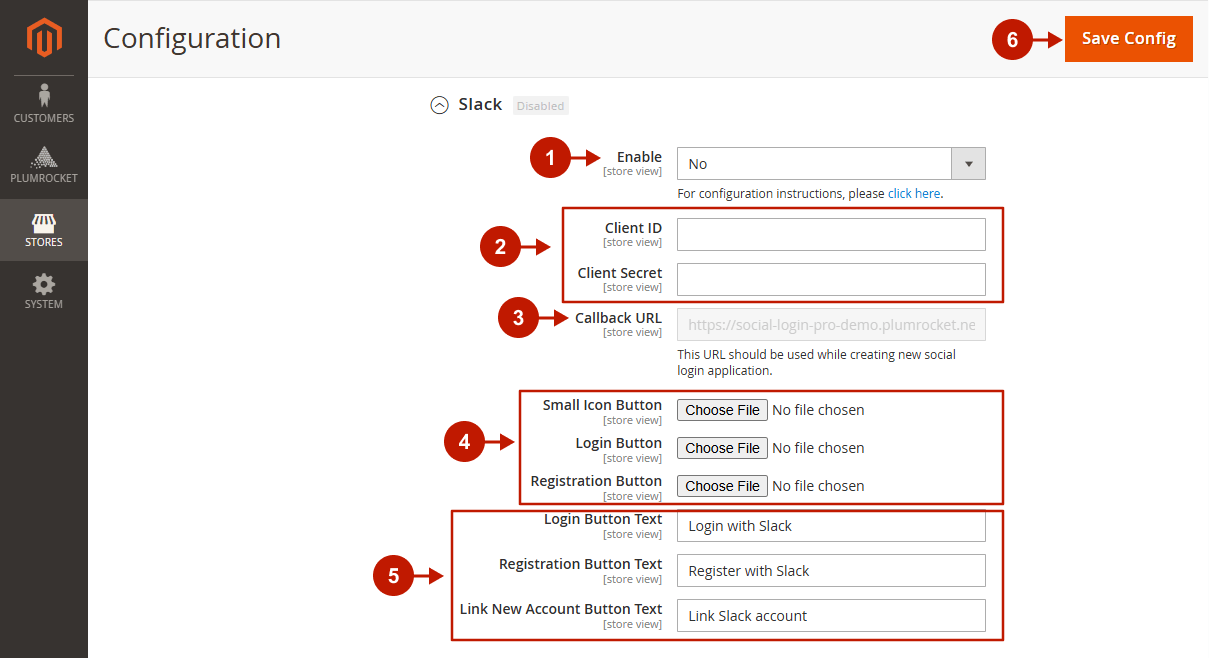
Task: Click the Client ID label
Action: [x=633, y=228]
